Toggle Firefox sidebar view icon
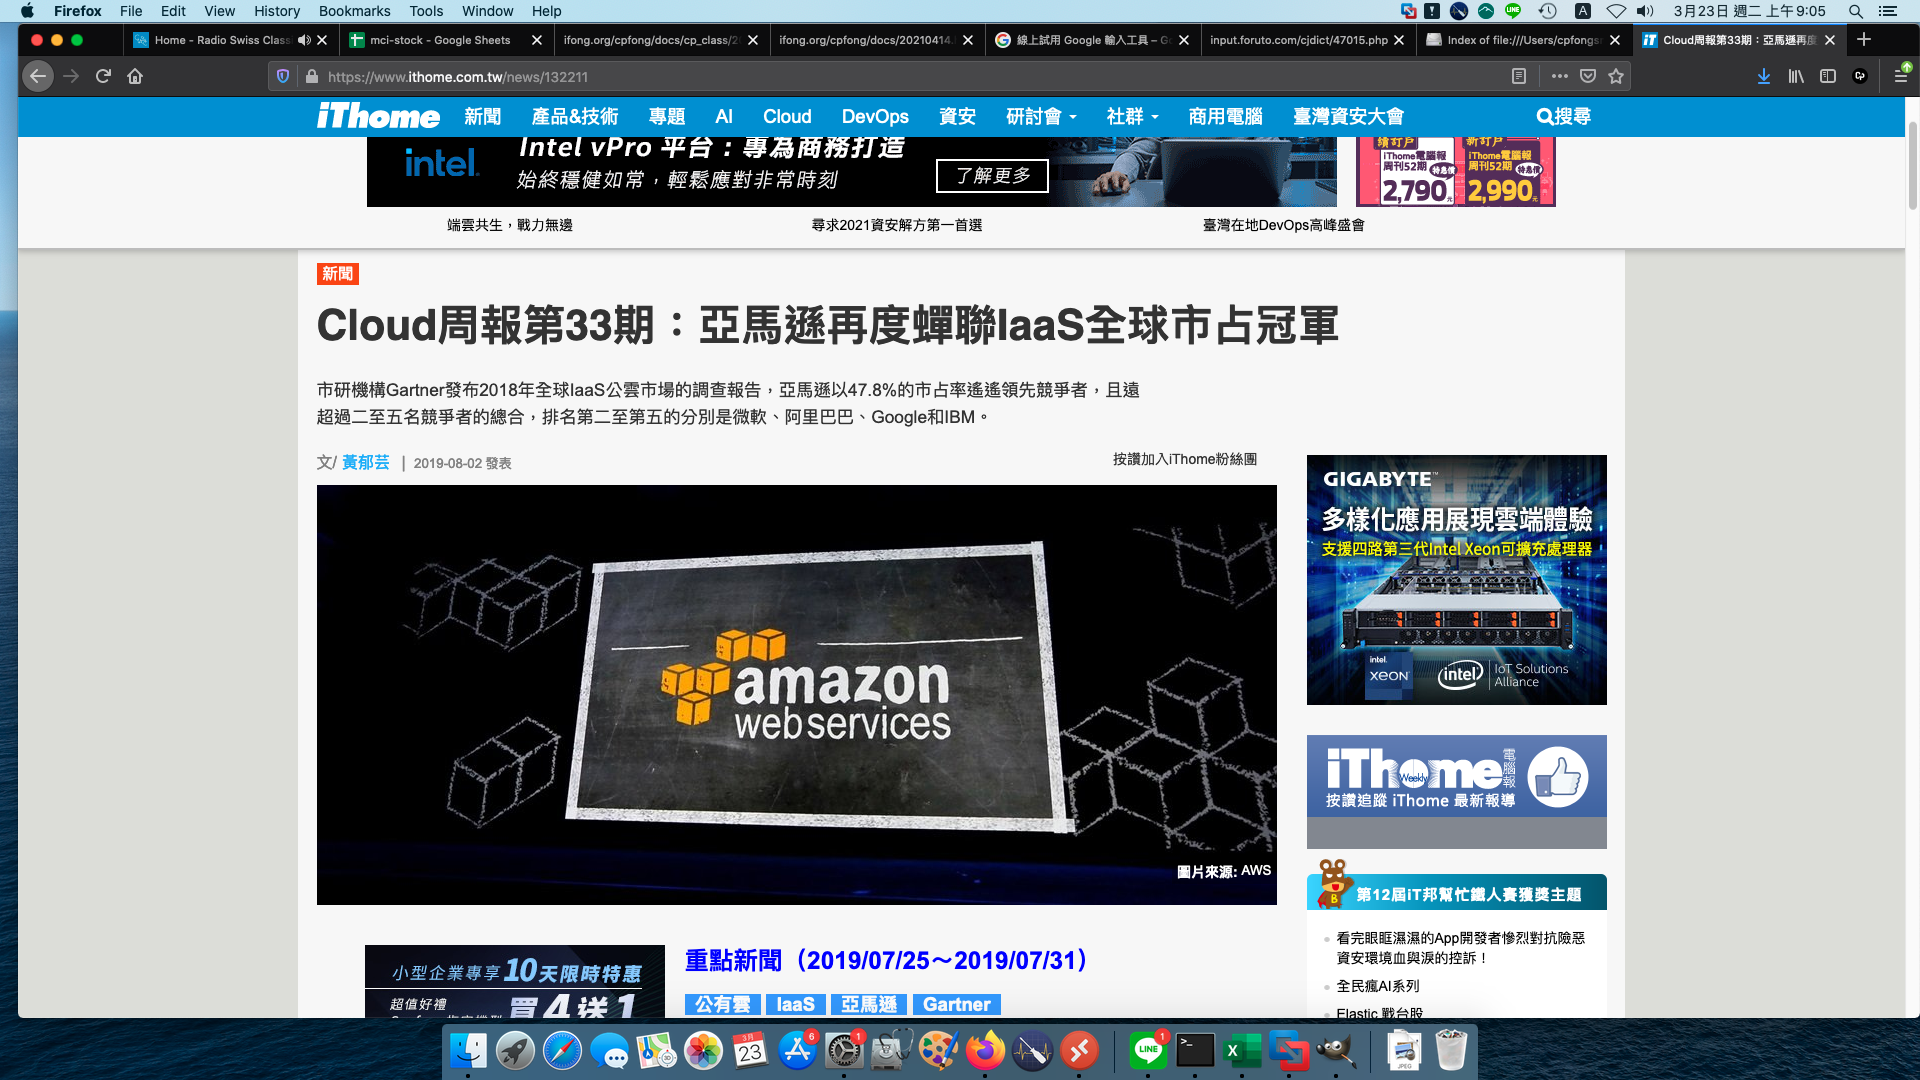 (x=1828, y=76)
